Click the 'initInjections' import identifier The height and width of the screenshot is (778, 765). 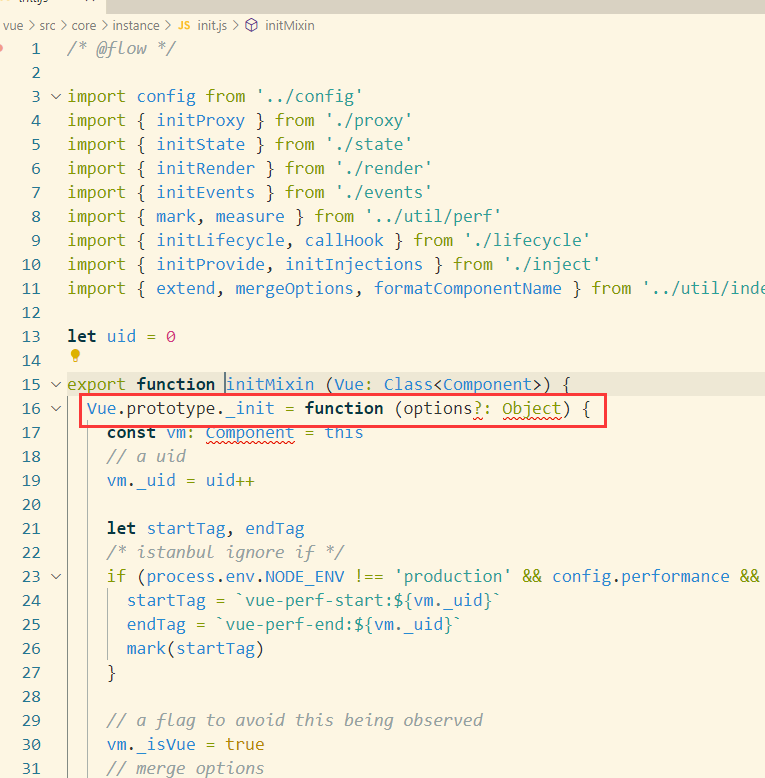[354, 264]
